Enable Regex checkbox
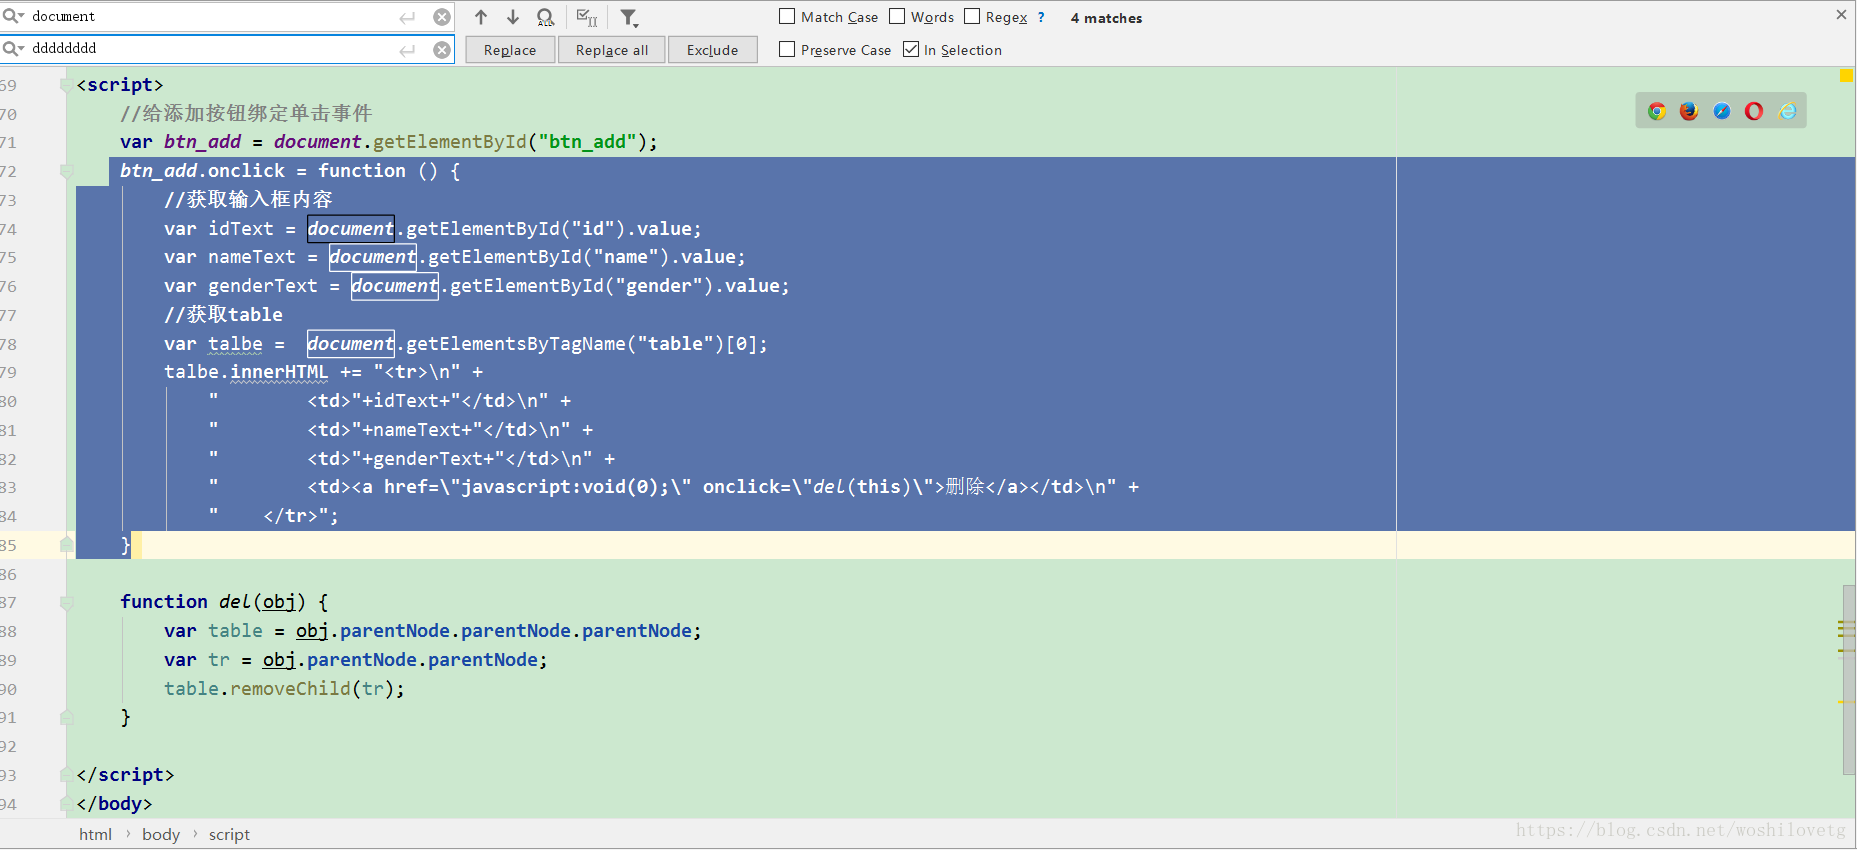 [x=972, y=16]
